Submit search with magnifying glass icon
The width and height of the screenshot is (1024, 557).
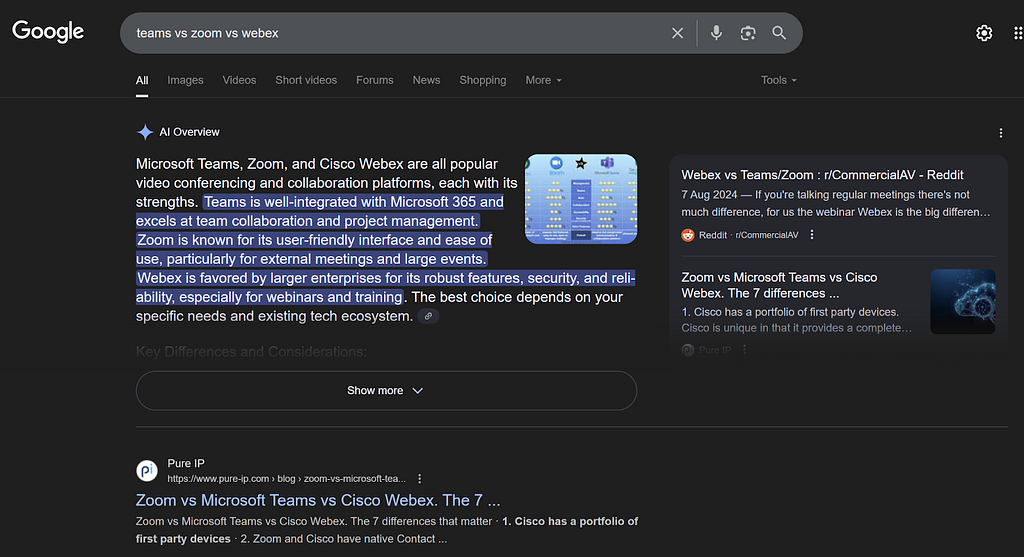(779, 33)
